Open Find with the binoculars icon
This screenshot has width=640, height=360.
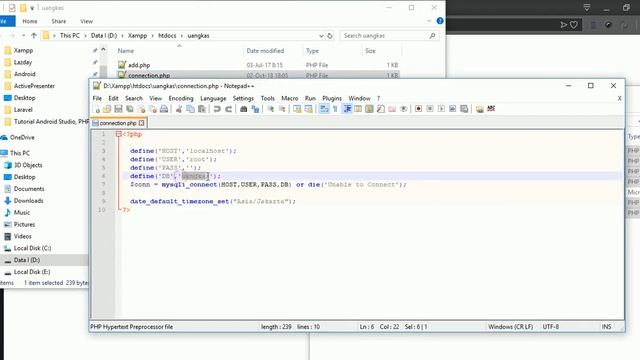click(244, 109)
